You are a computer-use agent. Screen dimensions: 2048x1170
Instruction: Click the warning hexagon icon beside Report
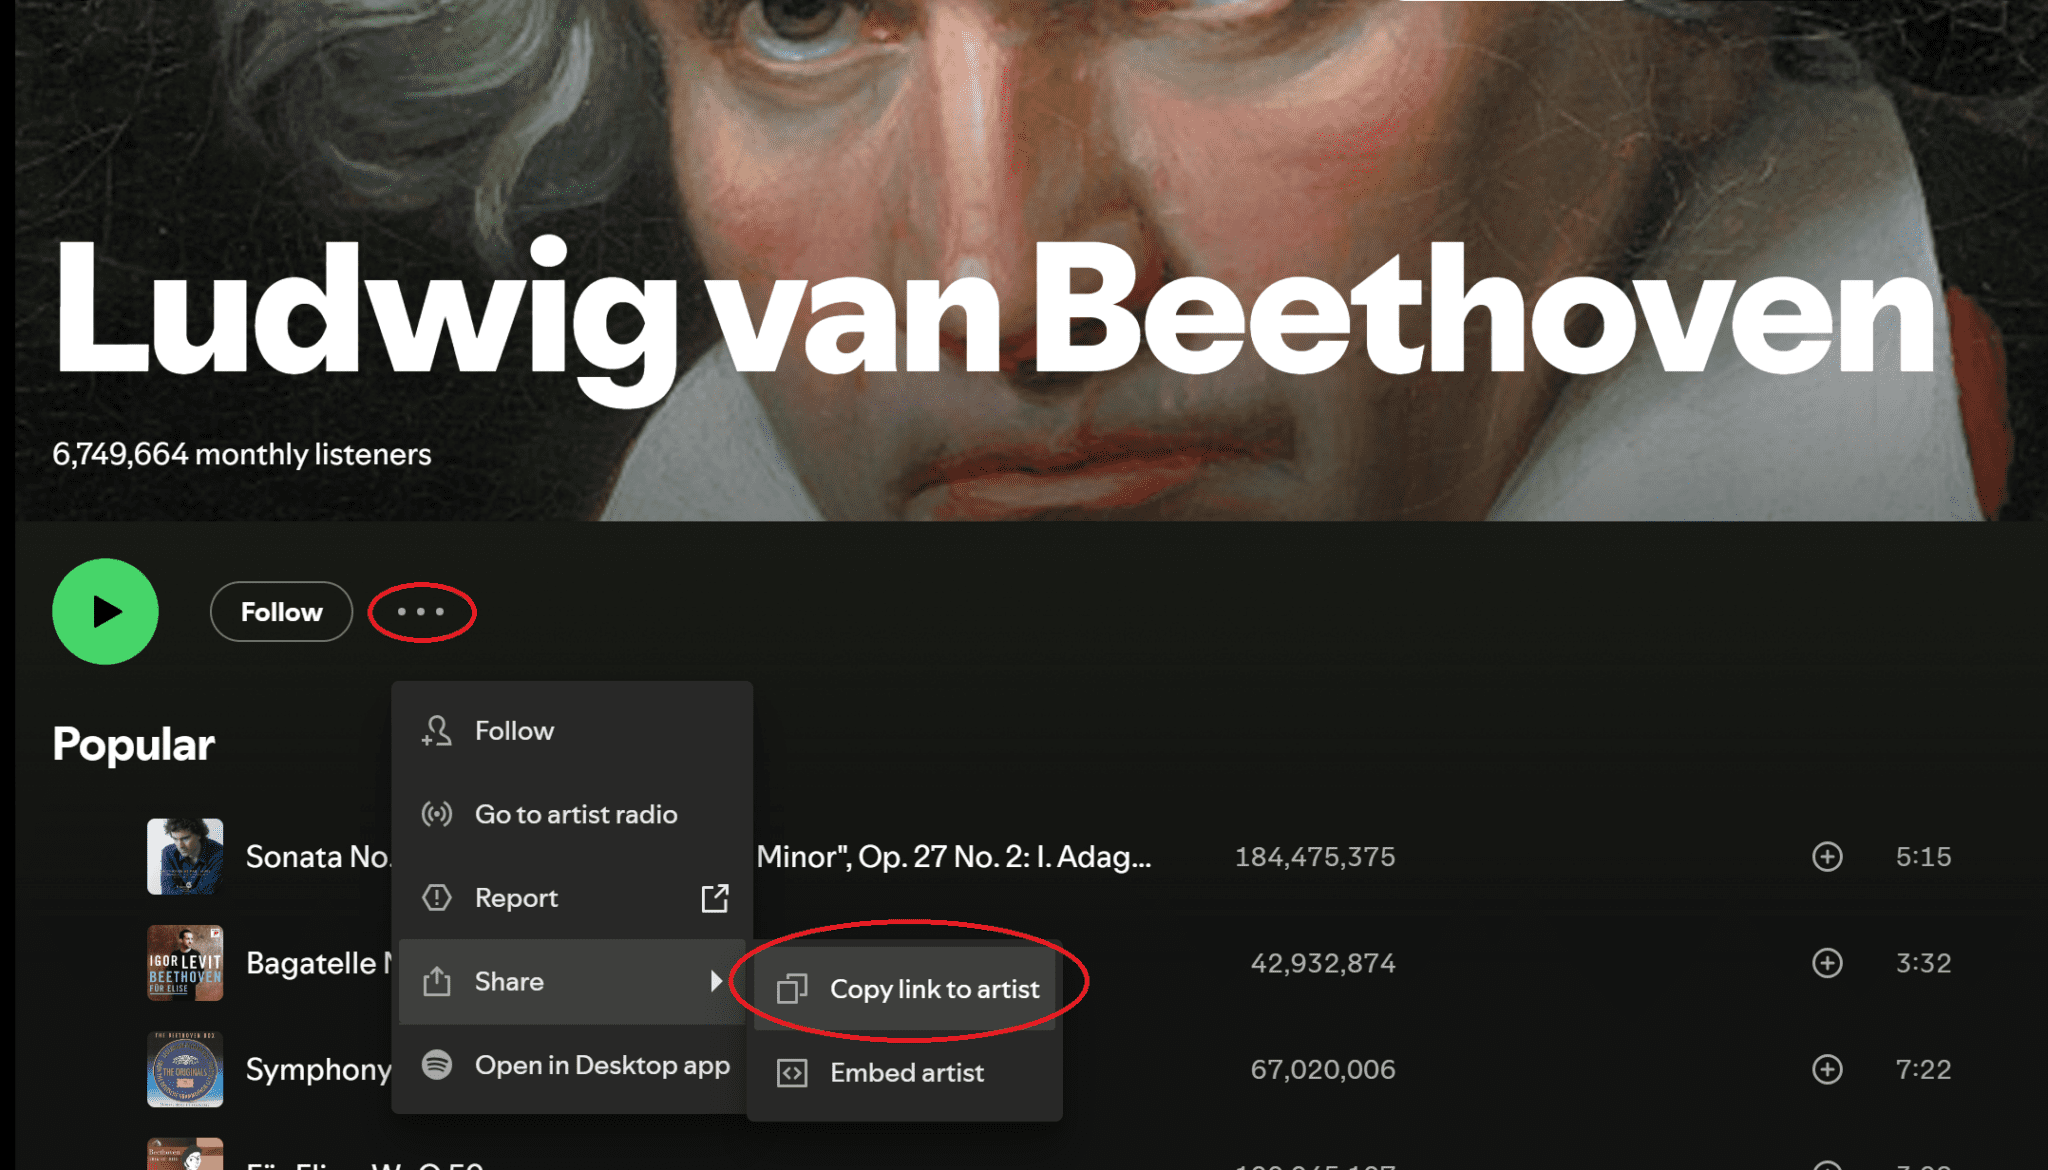437,897
